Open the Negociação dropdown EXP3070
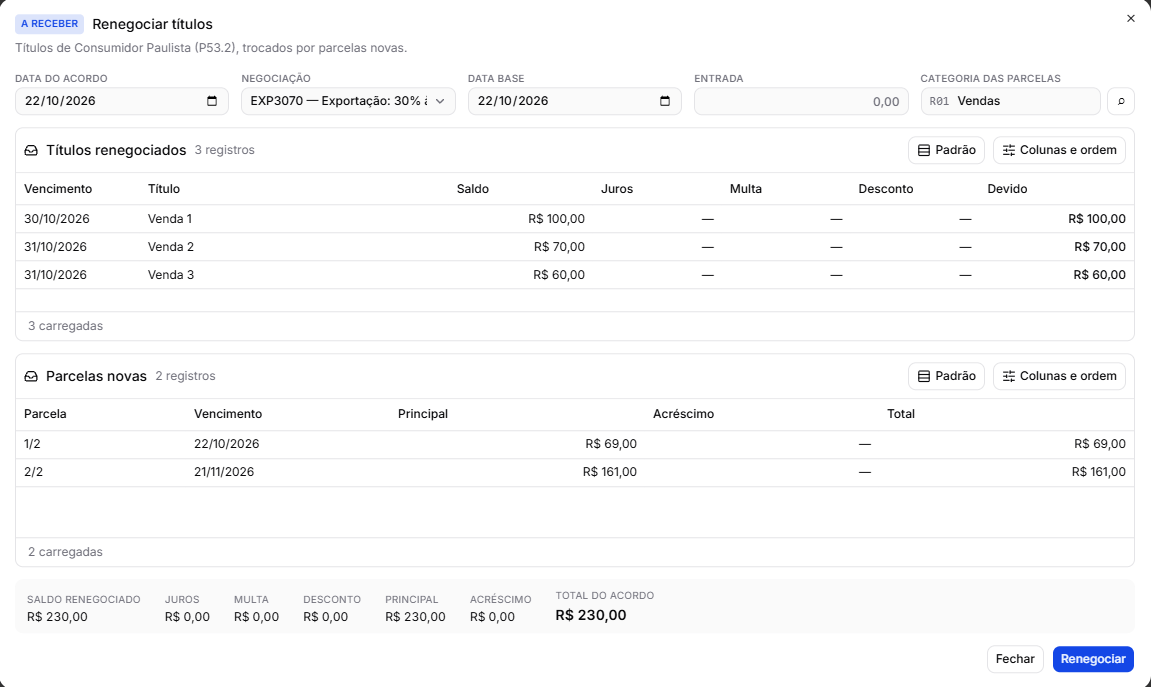 click(x=348, y=101)
